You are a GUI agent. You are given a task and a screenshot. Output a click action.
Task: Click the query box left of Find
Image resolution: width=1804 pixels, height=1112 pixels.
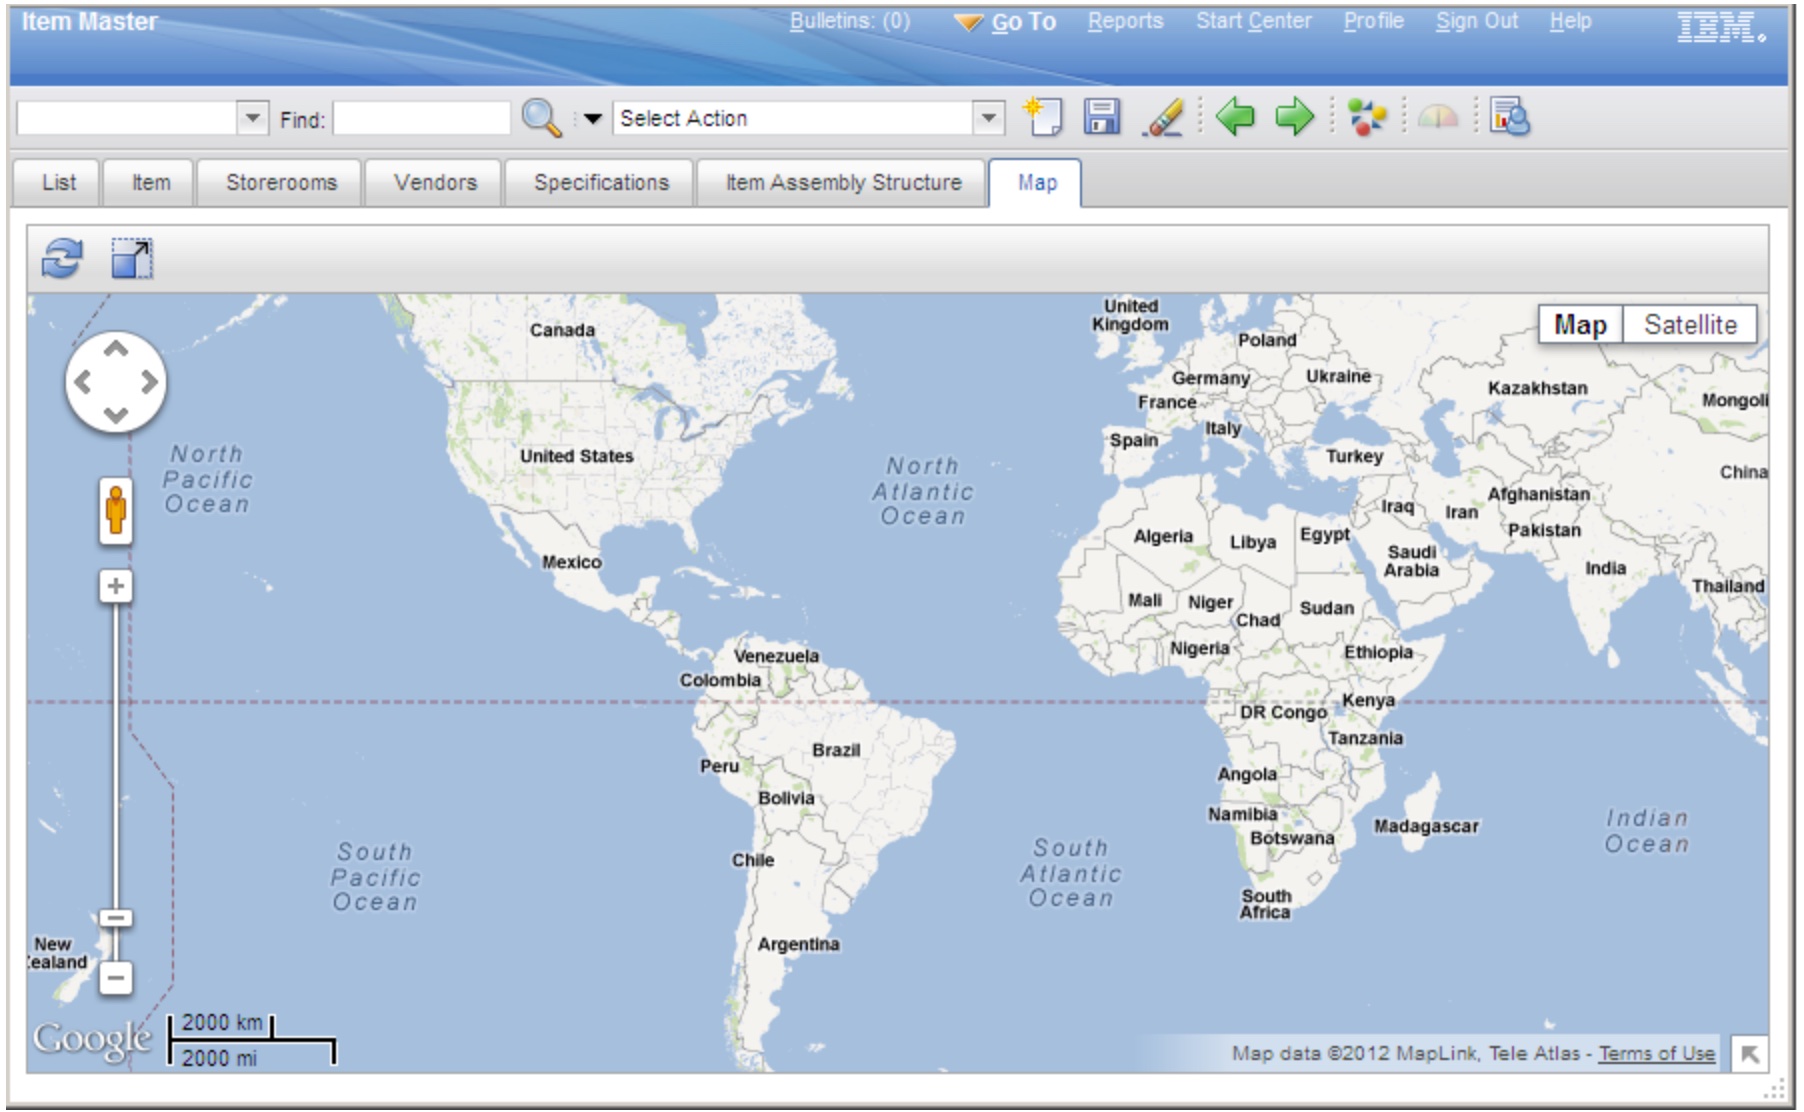coord(127,118)
